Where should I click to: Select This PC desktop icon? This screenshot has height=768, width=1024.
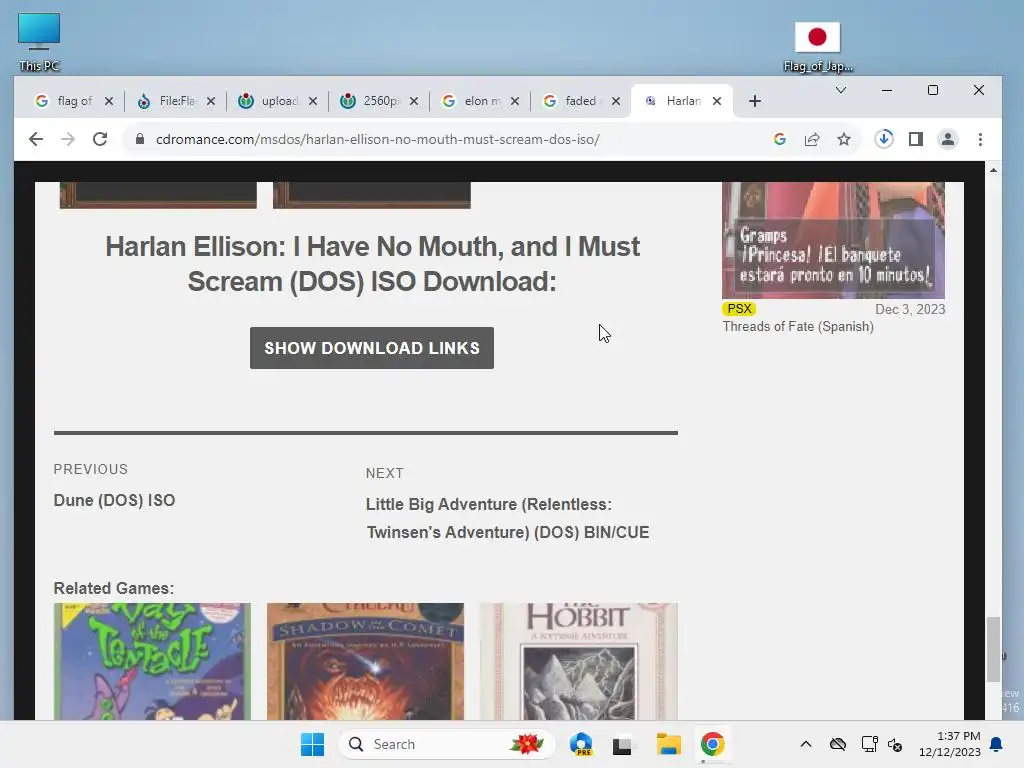[x=39, y=42]
